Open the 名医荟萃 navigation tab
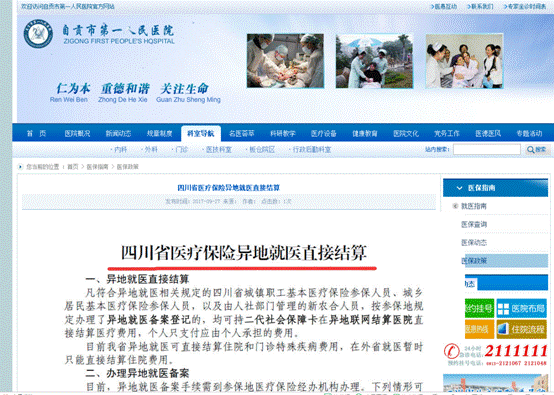554x395 pixels. point(242,133)
